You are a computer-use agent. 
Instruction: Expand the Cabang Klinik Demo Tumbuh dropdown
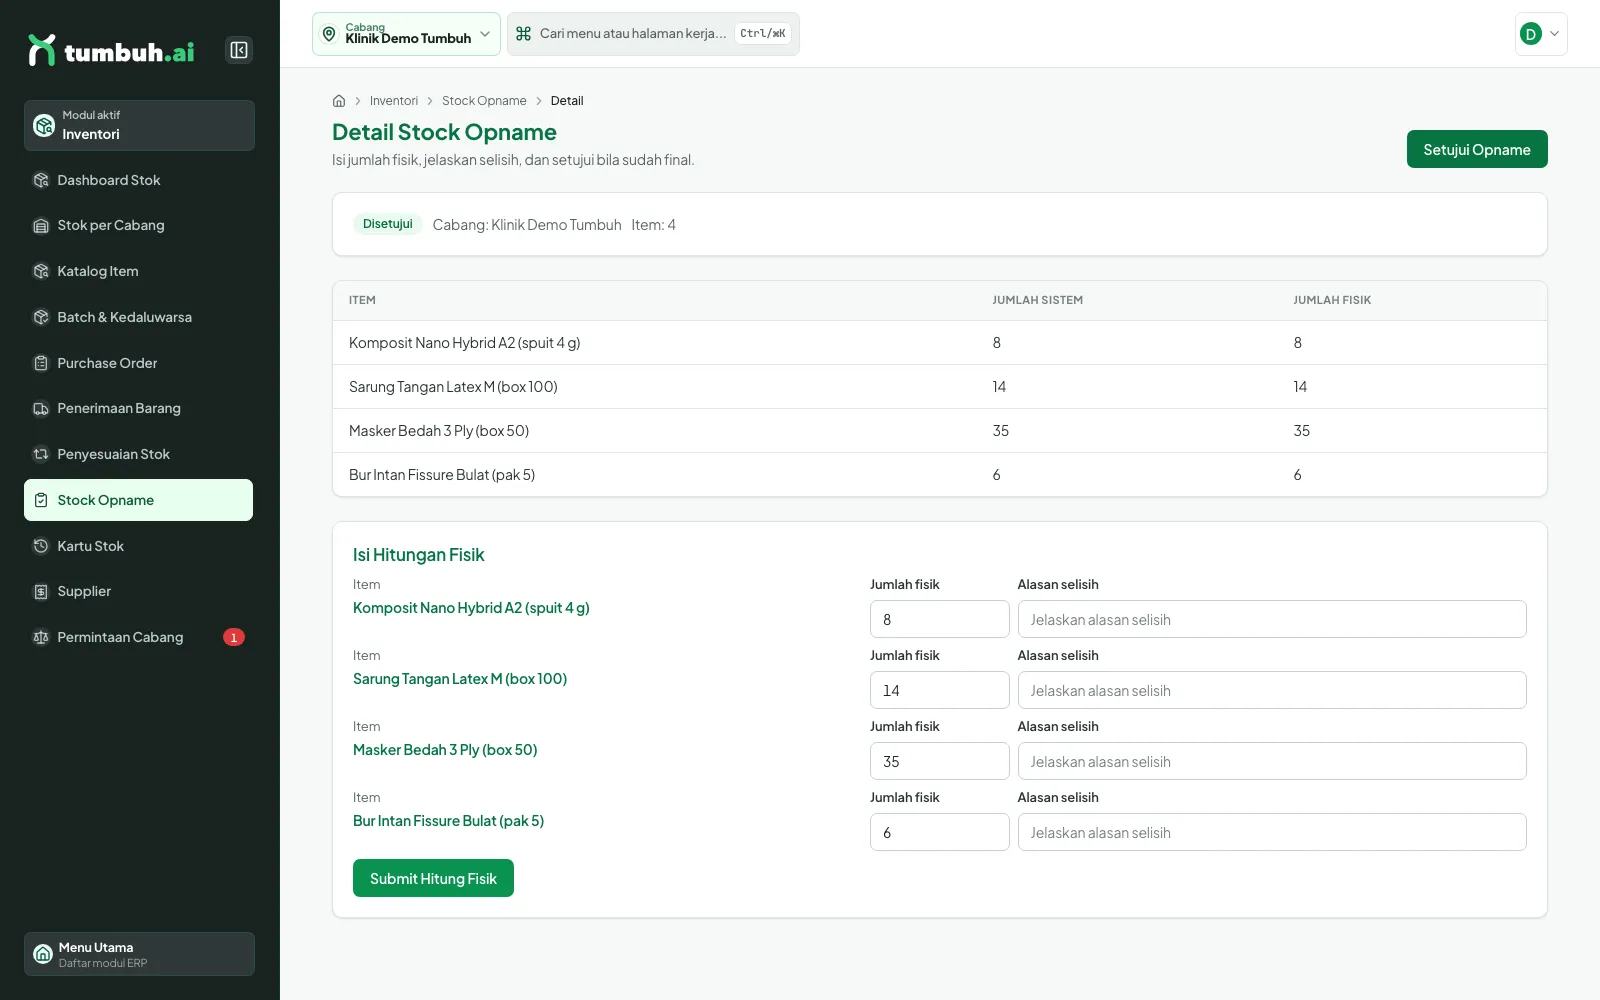pyautogui.click(x=406, y=34)
